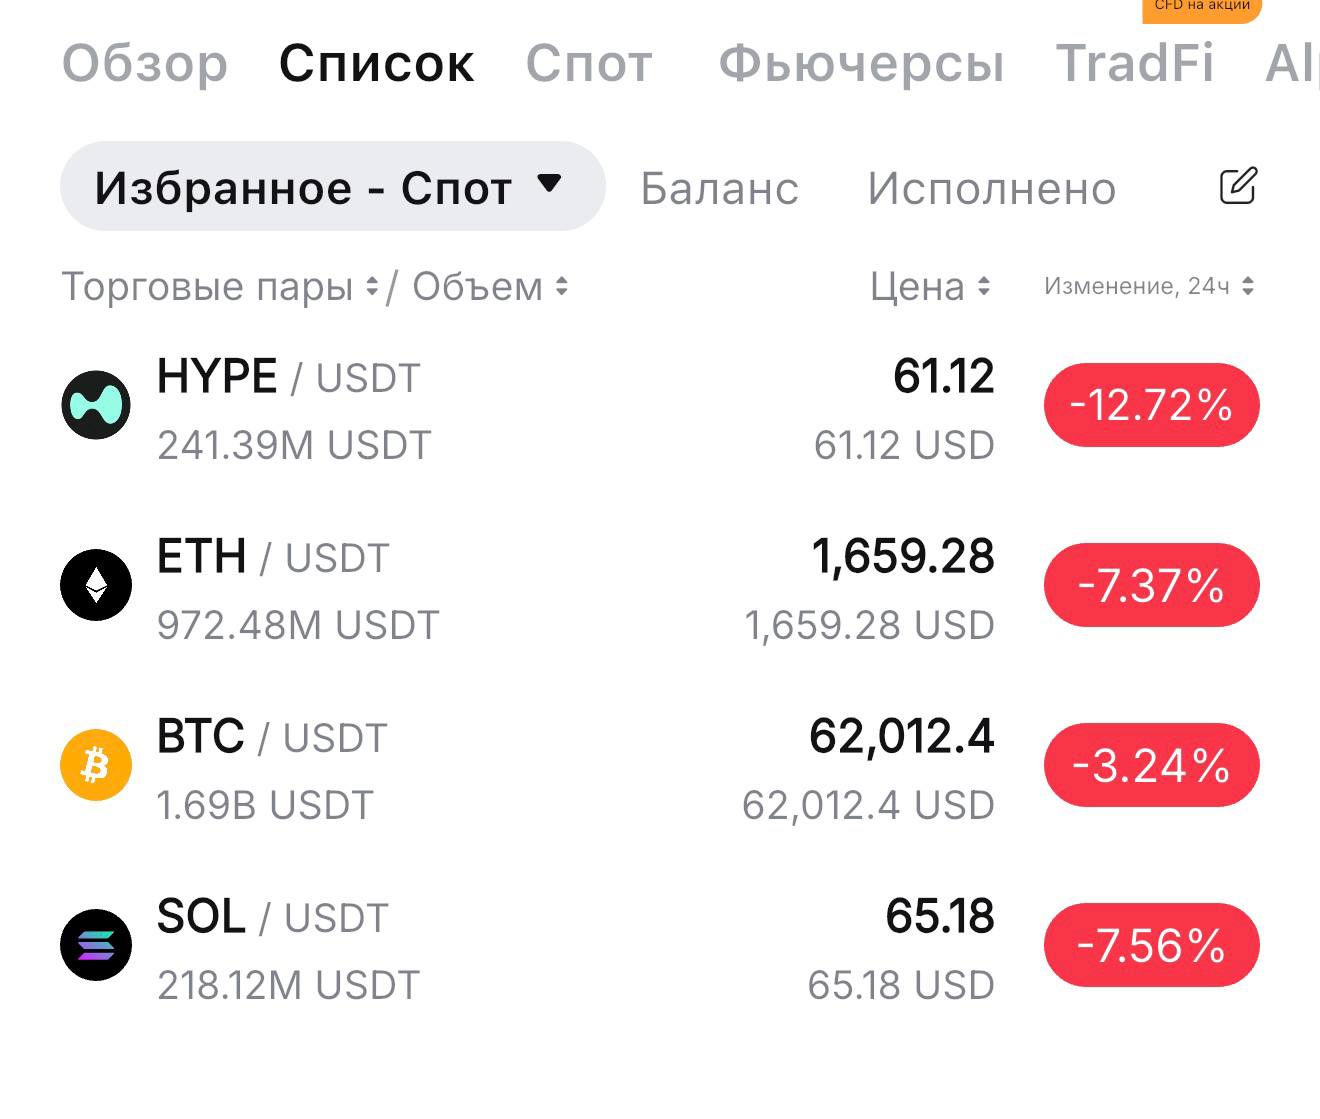Switch to the Обзор tab
Image resolution: width=1320 pixels, height=1119 pixels.
point(145,64)
